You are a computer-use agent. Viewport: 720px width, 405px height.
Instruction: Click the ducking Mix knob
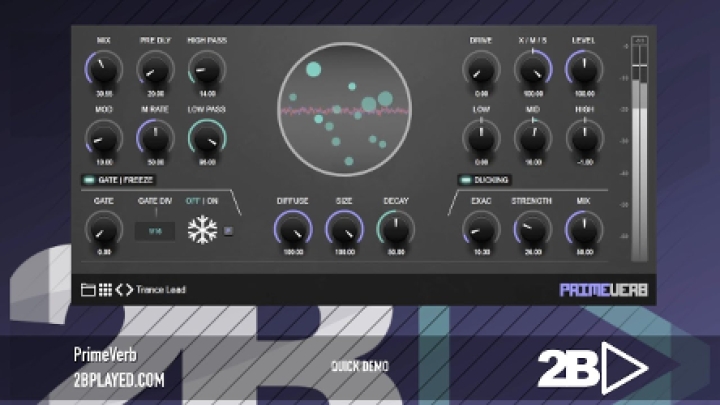(x=584, y=229)
